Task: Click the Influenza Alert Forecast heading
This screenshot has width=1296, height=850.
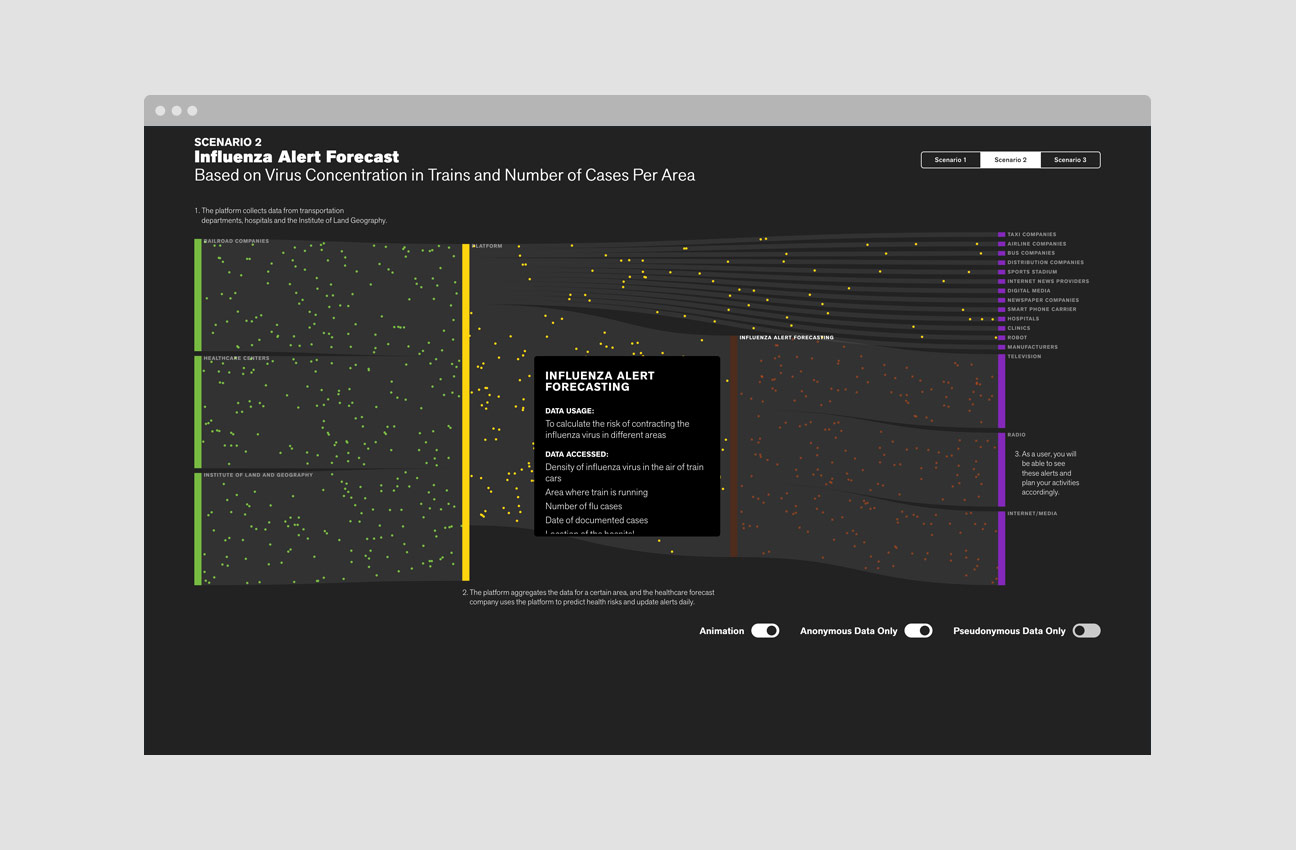Action: pyautogui.click(x=296, y=157)
